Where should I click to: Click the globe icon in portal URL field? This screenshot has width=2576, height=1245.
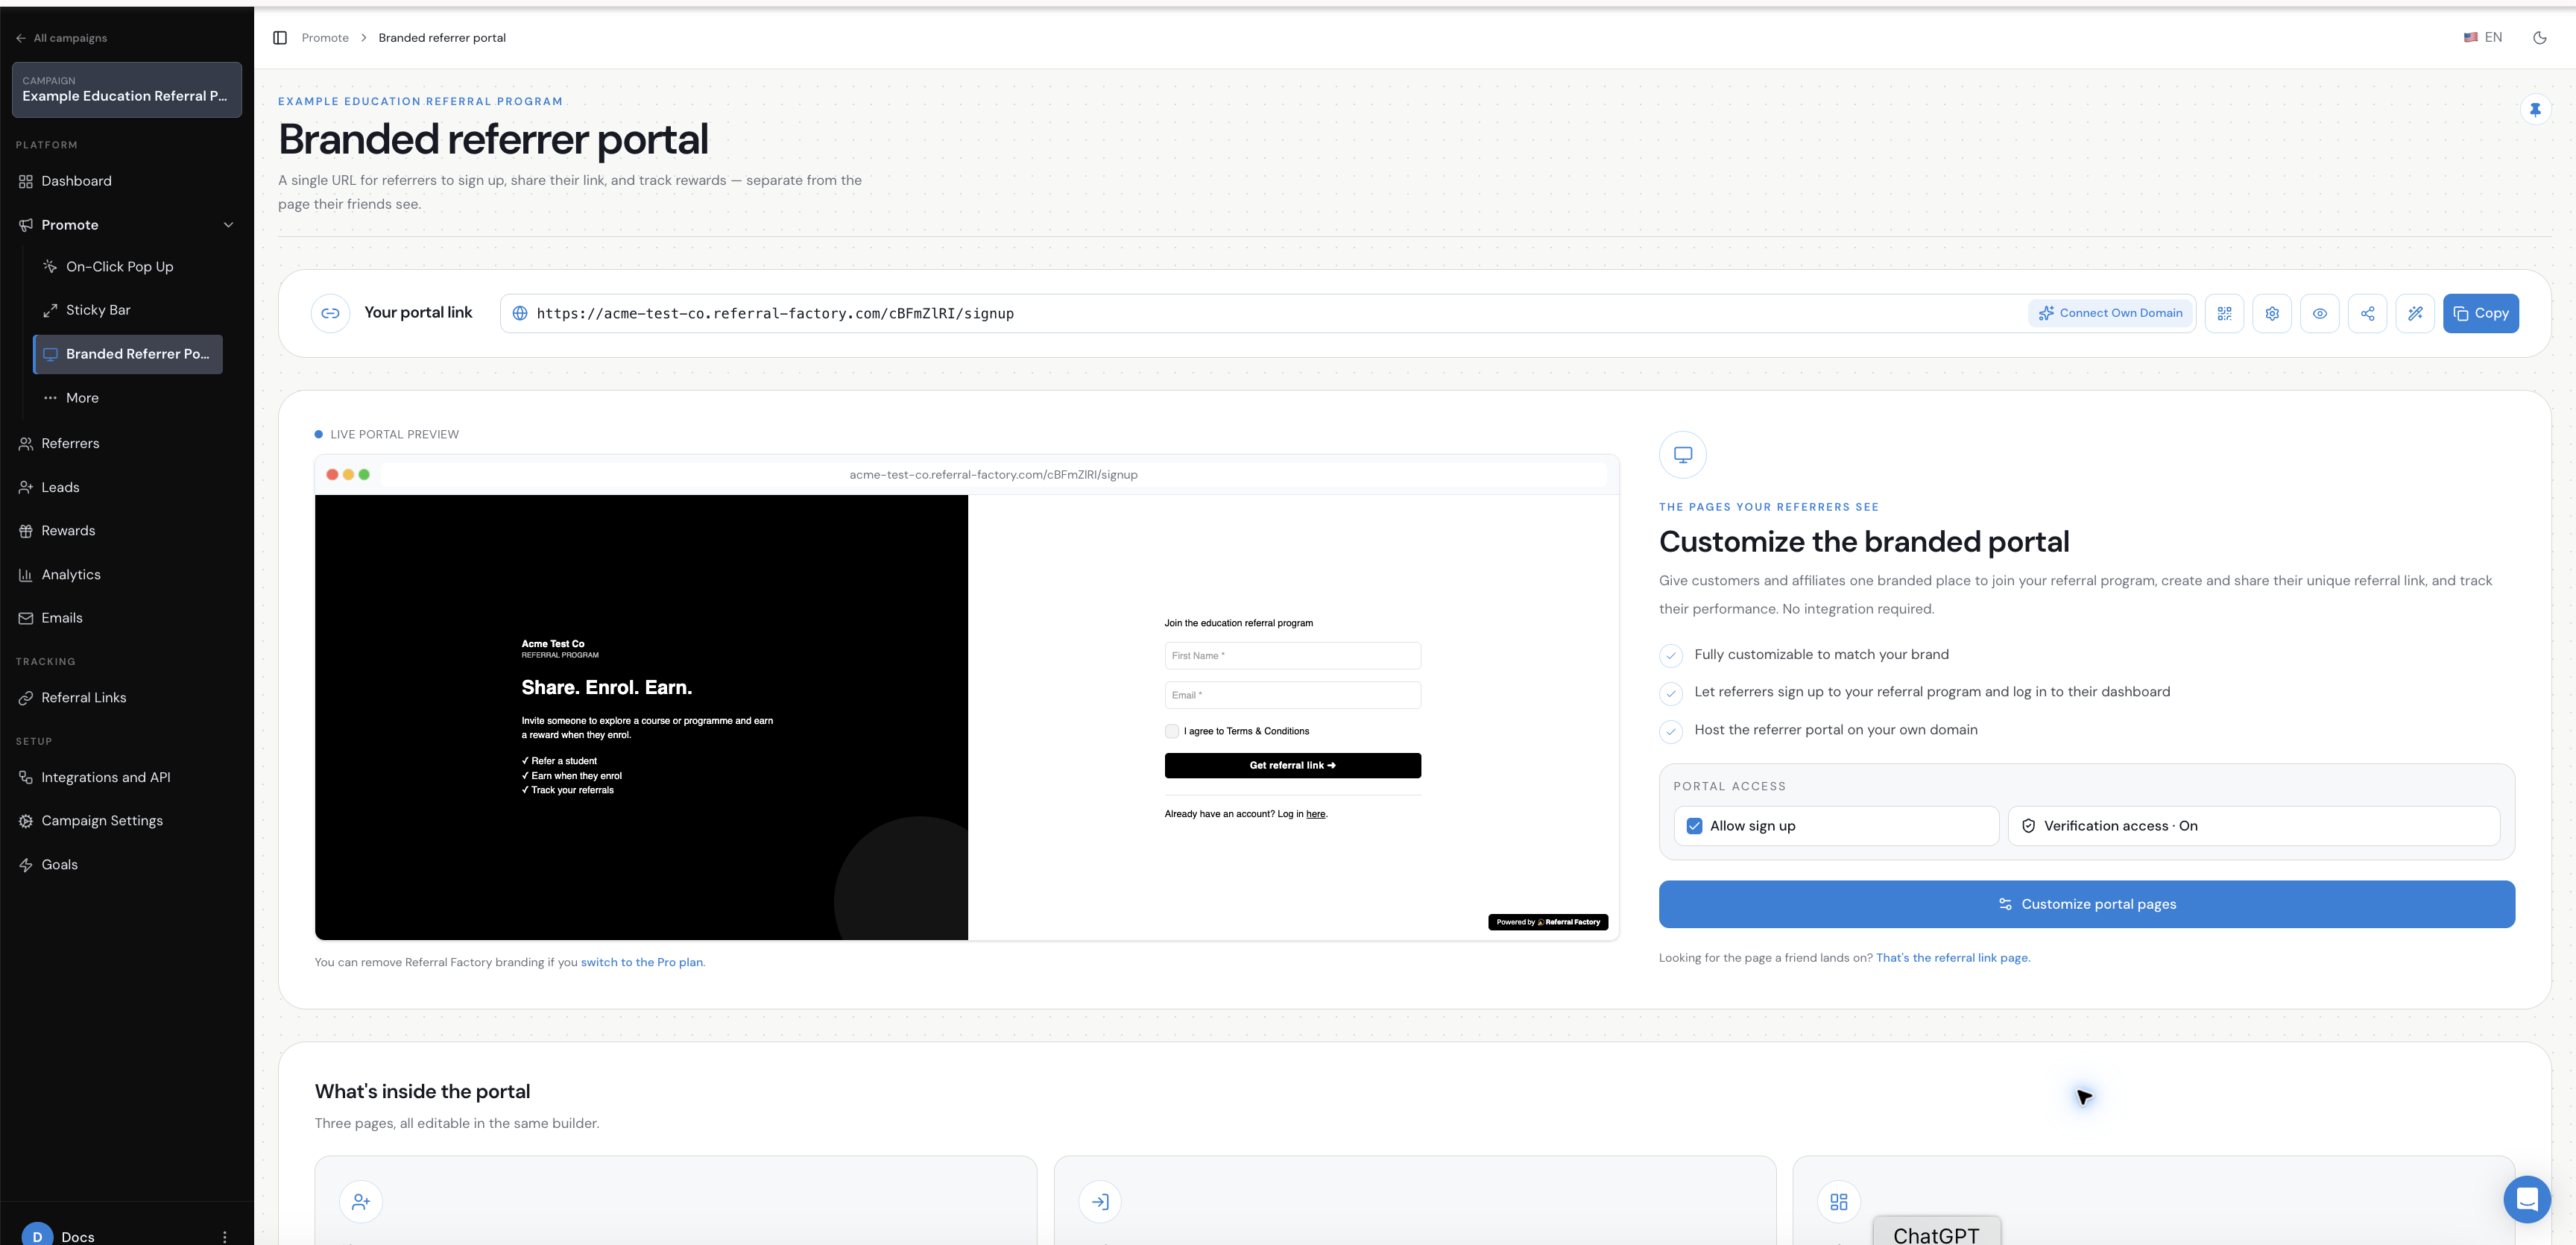[x=520, y=313]
